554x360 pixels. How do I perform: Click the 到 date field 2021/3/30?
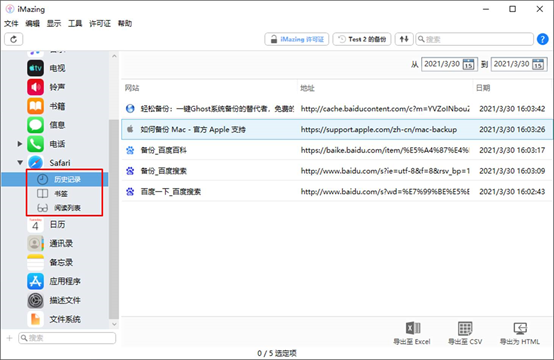pyautogui.click(x=511, y=64)
